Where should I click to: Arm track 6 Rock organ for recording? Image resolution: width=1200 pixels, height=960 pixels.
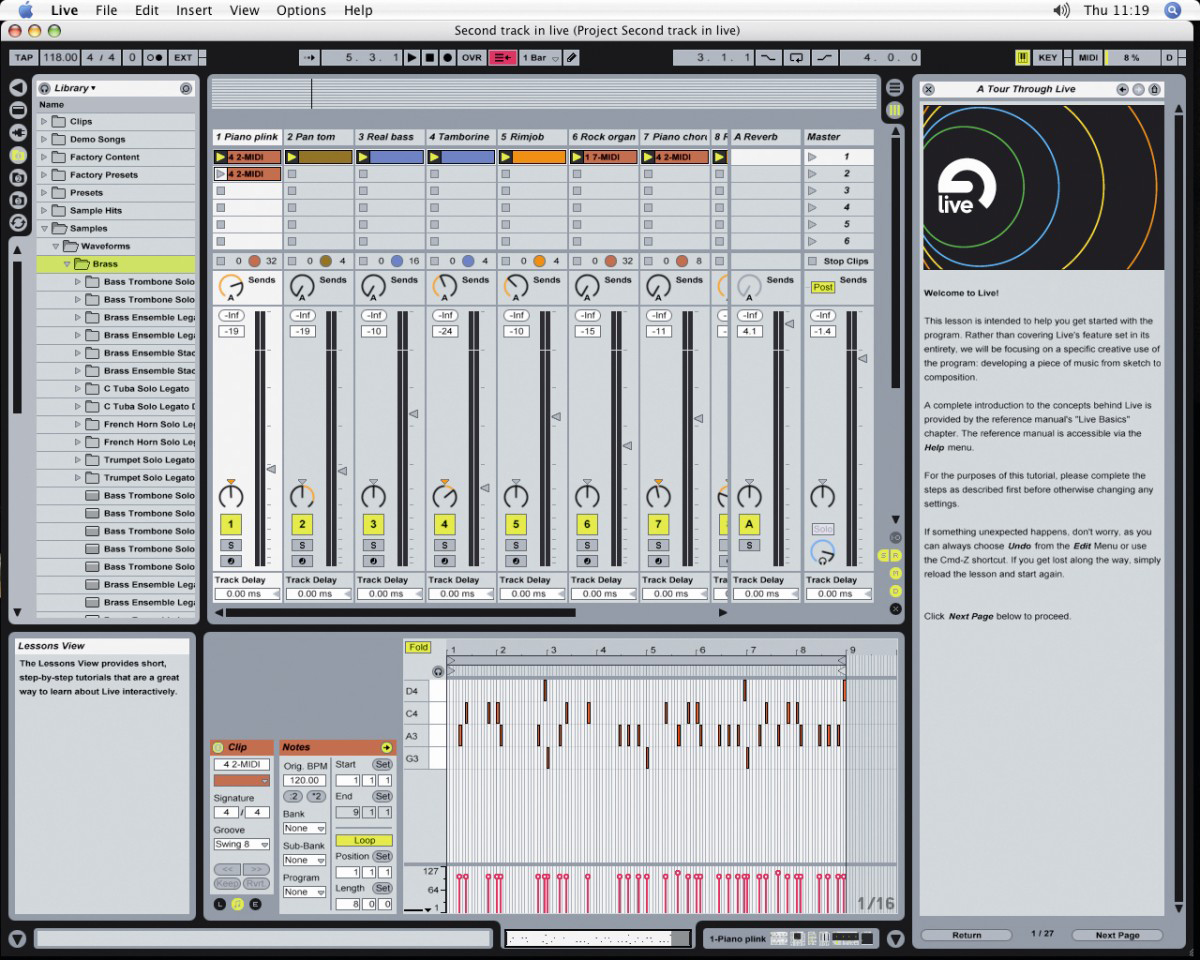[587, 561]
